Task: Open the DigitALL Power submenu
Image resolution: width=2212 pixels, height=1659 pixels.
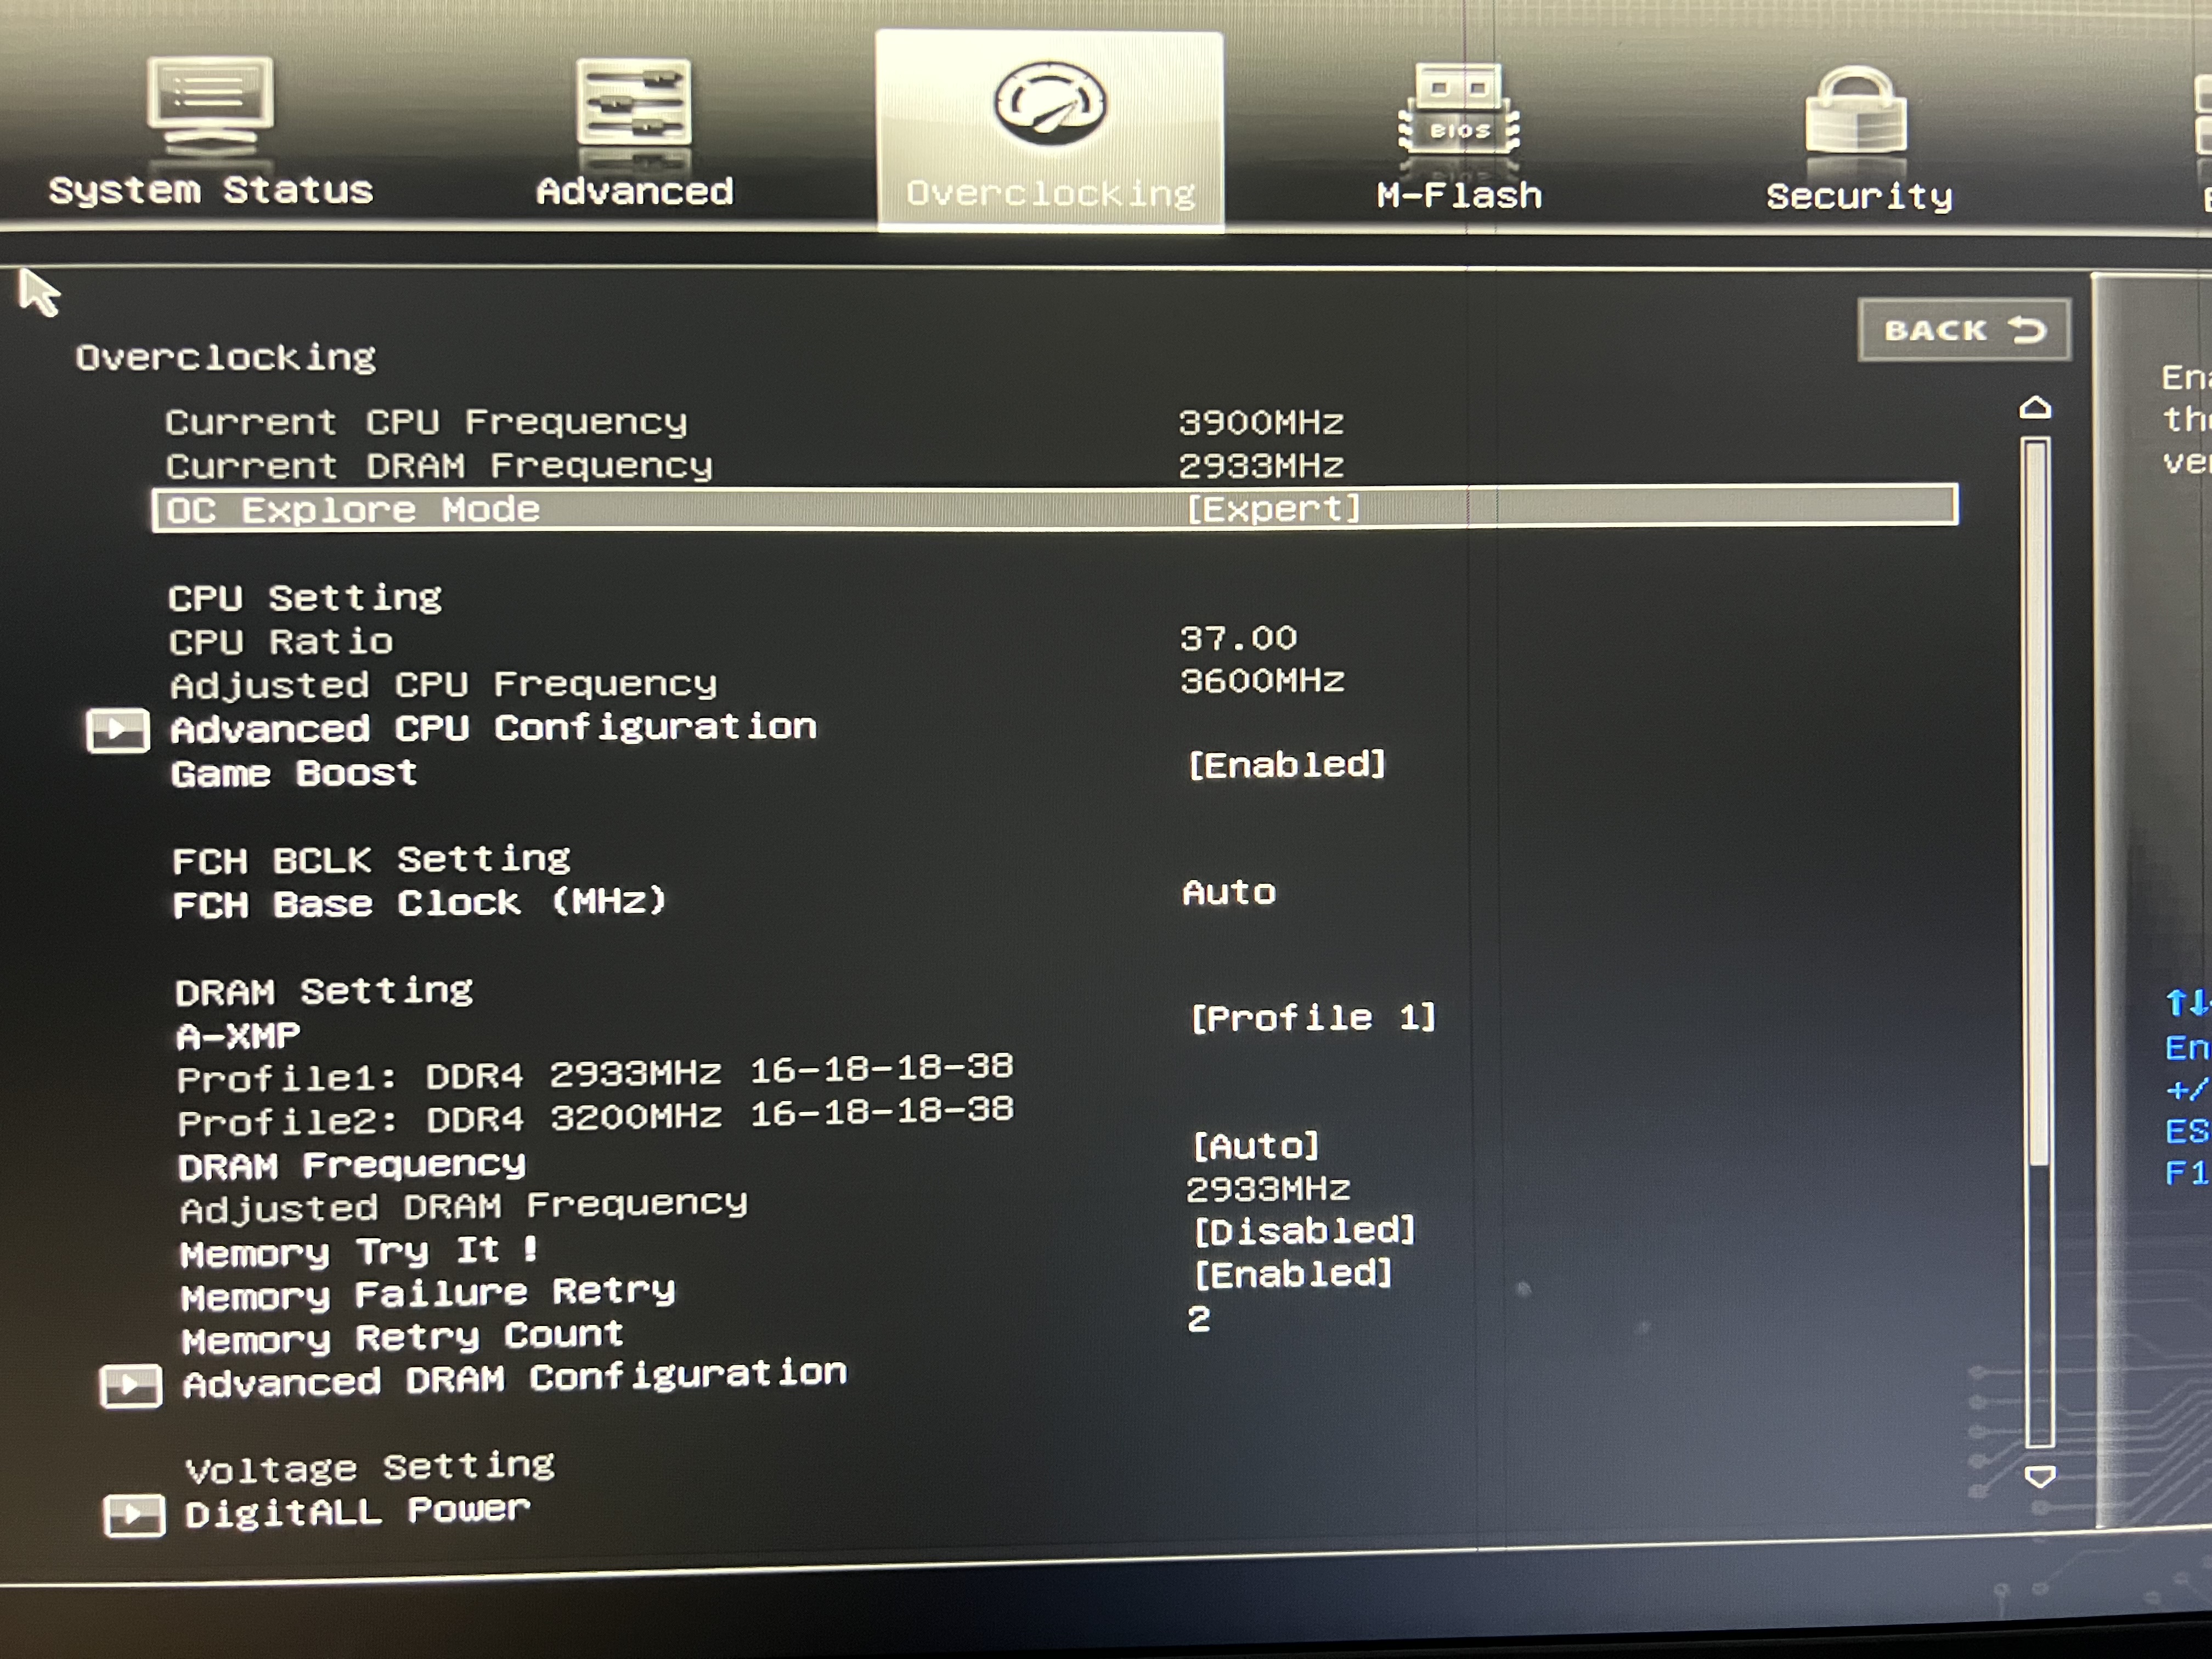Action: pyautogui.click(x=357, y=1511)
